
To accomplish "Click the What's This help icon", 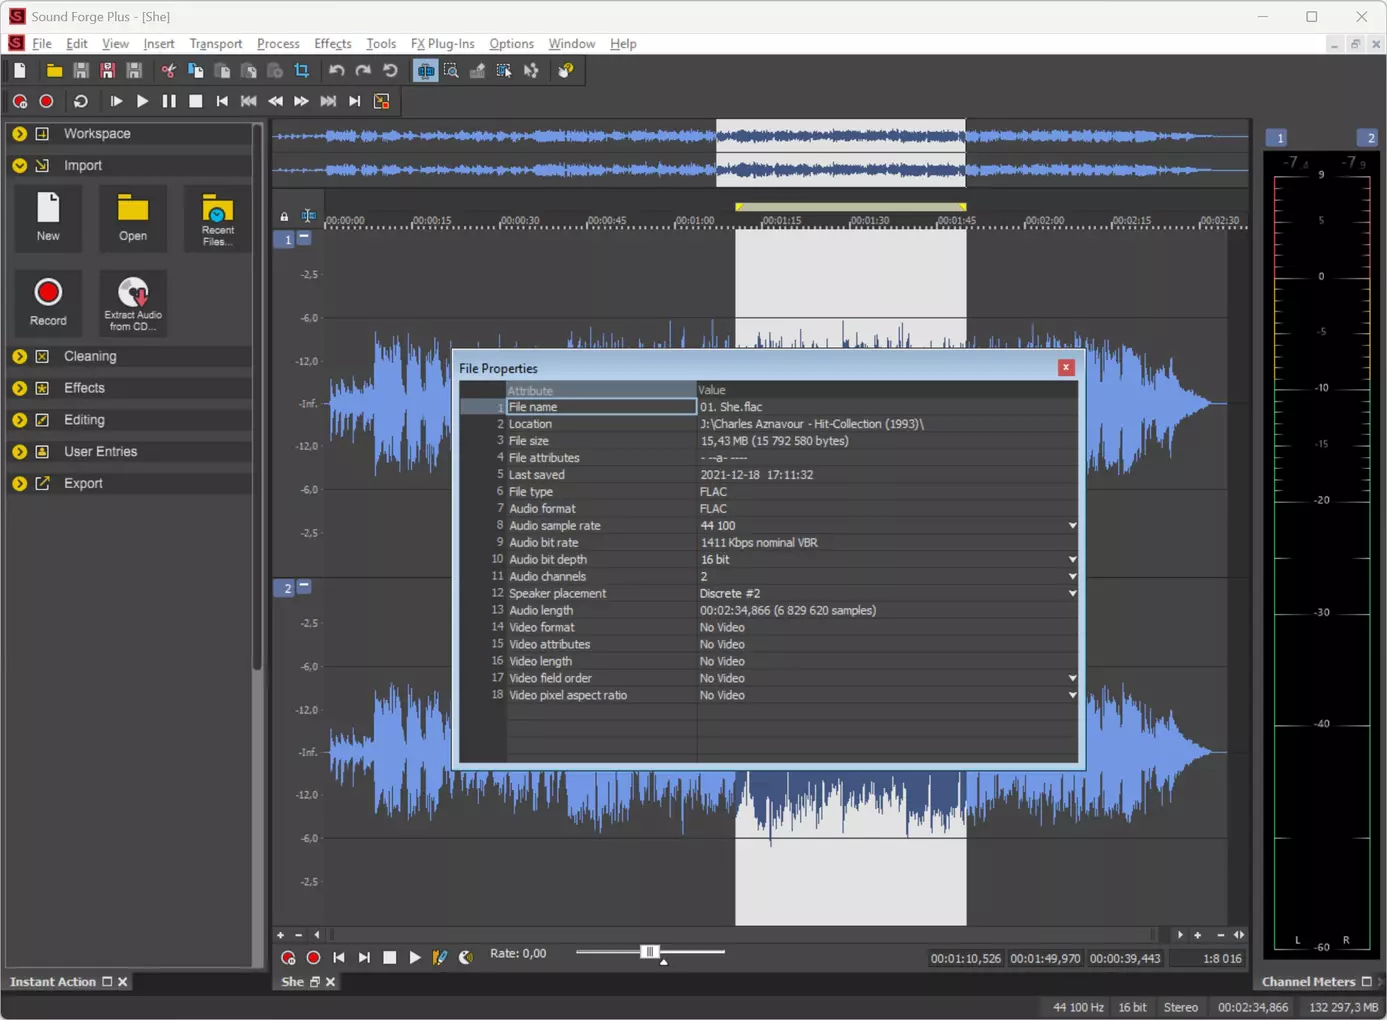I will point(566,71).
